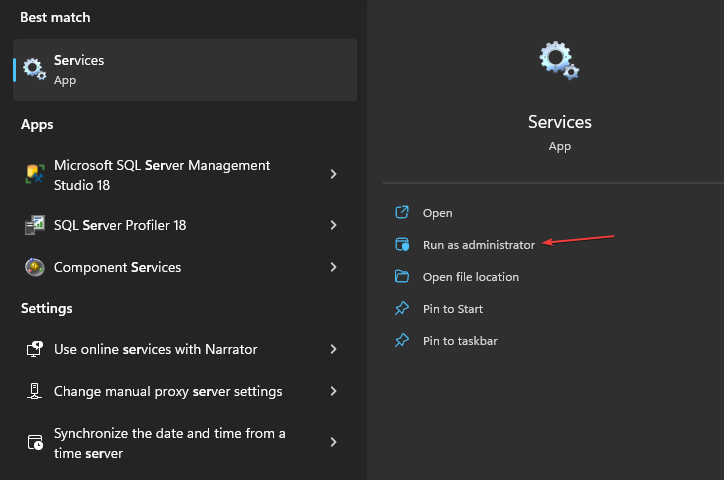The height and width of the screenshot is (480, 724).
Task: Expand Use online services with Narrator chevron
Action: click(x=333, y=349)
